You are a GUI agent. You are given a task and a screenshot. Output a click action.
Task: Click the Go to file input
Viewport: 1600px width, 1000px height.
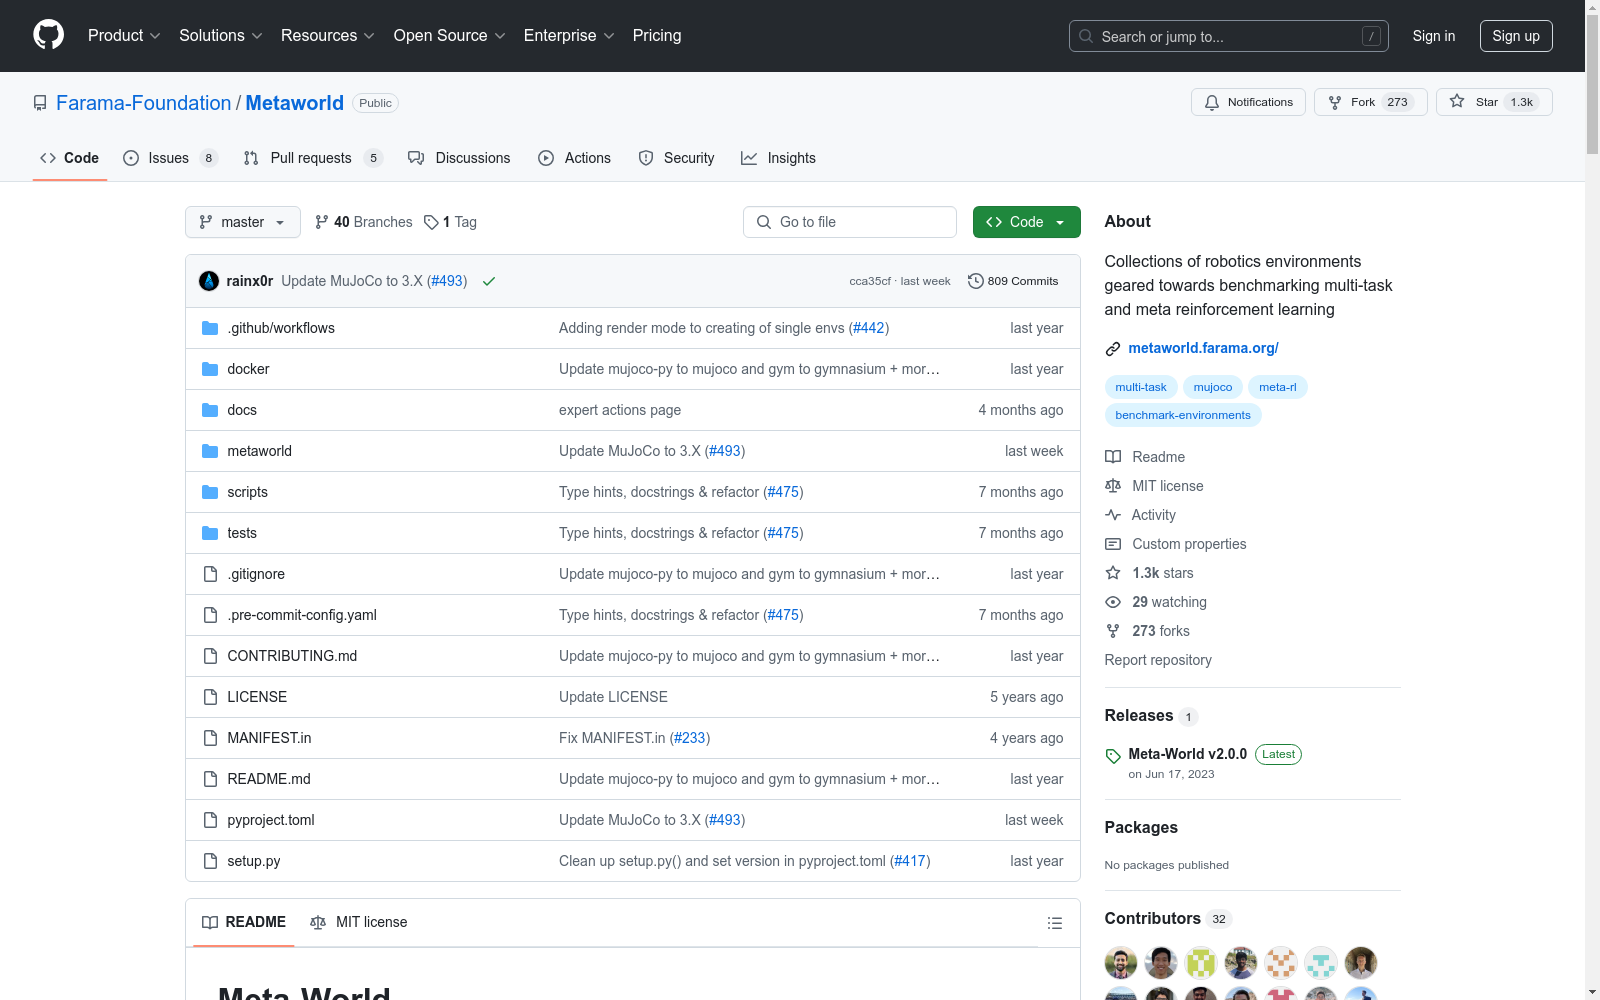click(x=850, y=222)
